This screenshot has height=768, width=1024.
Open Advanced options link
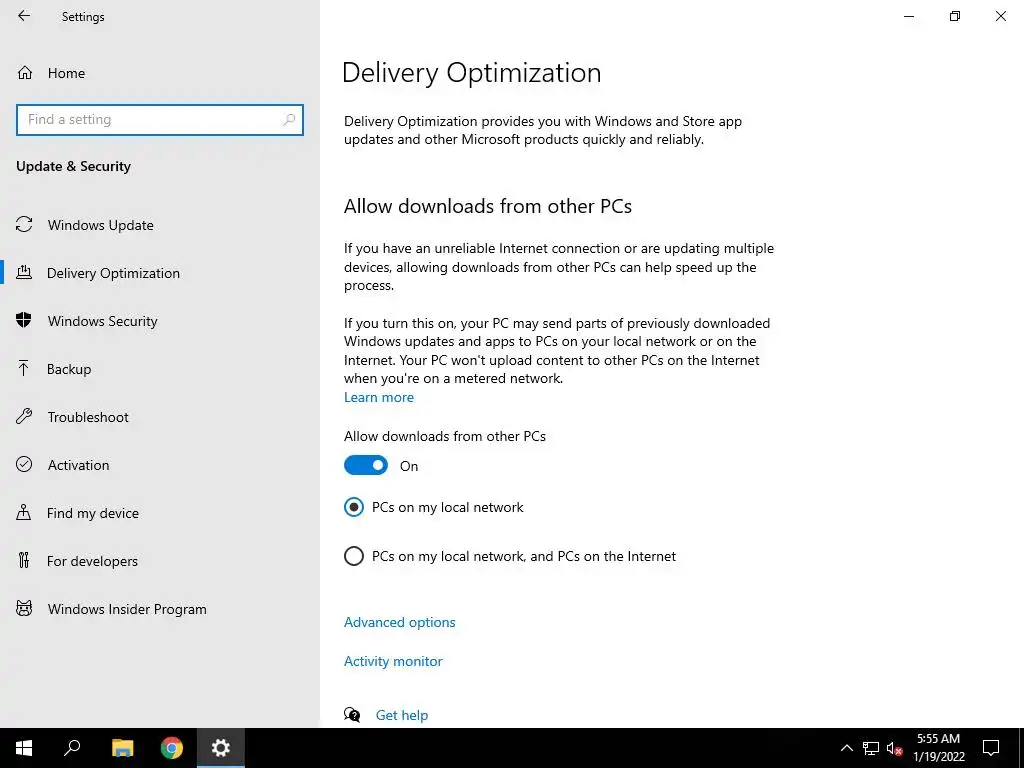[400, 622]
